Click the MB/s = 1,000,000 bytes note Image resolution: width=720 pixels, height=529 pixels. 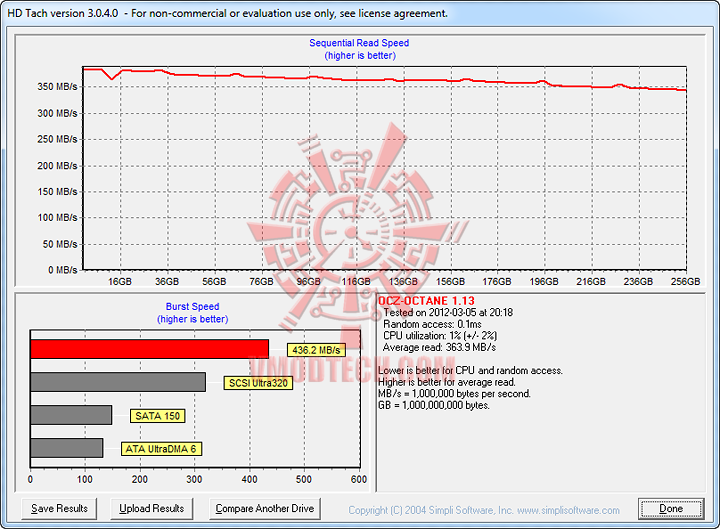point(454,394)
